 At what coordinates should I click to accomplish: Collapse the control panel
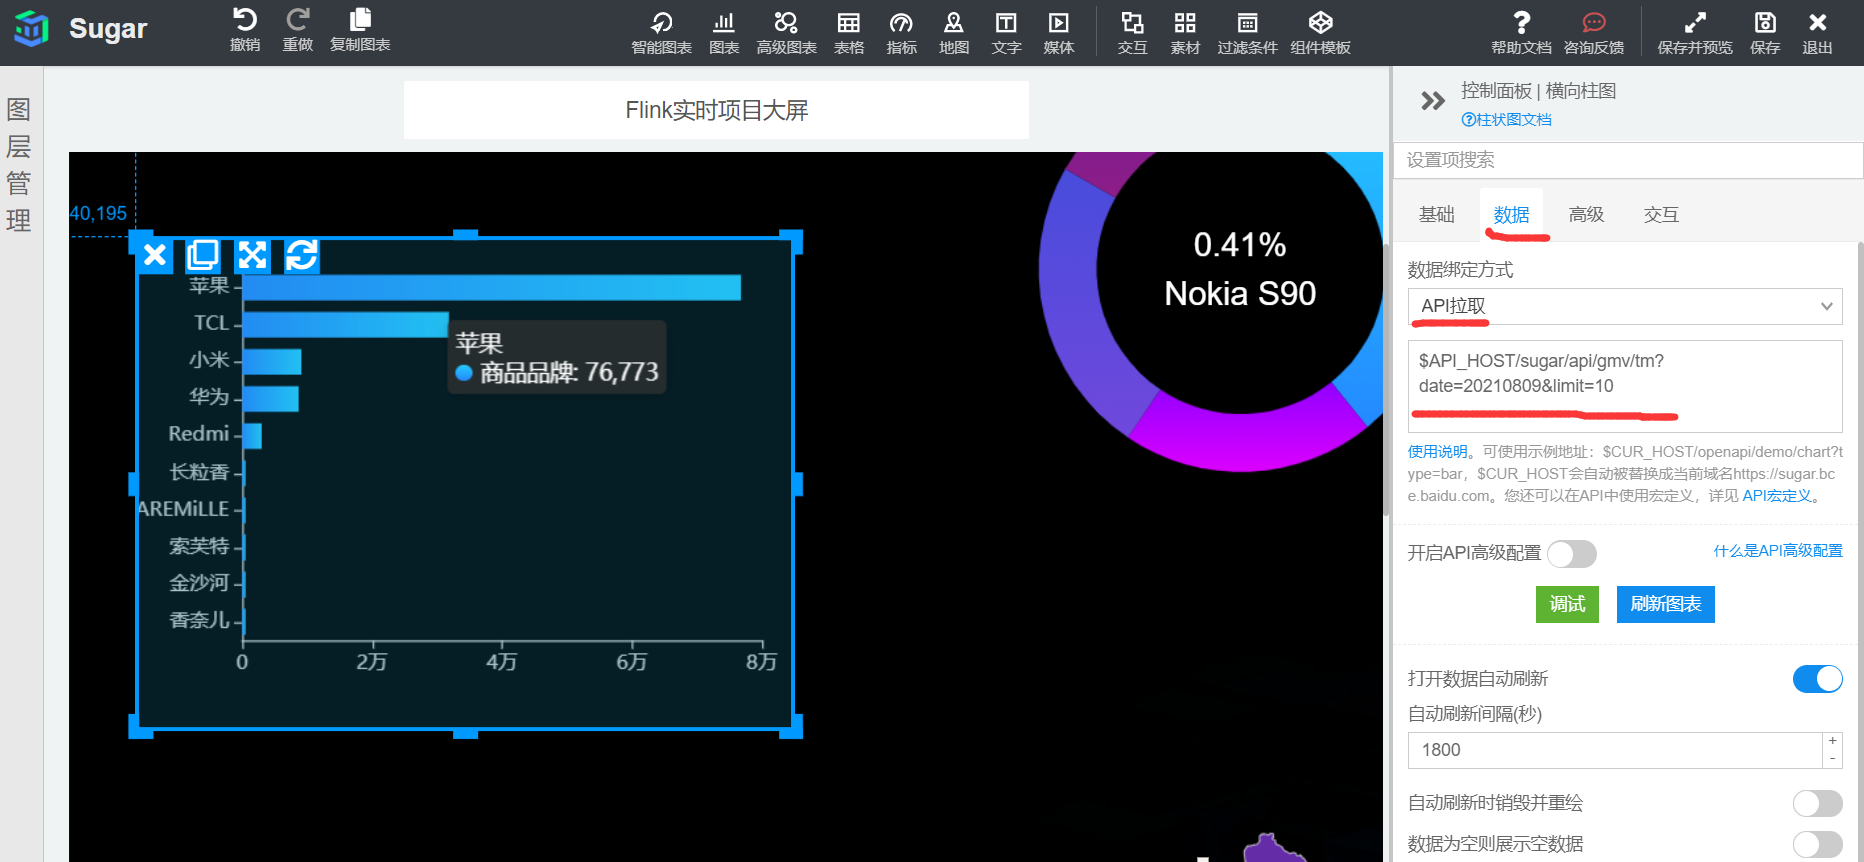click(x=1432, y=100)
